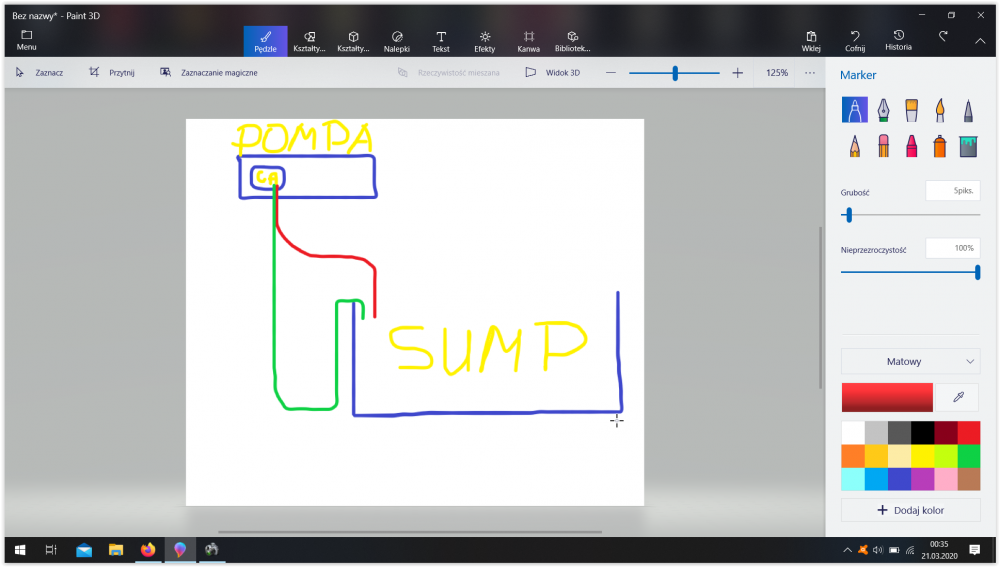1000x567 pixels.
Task: Pick the Eraser tool
Action: point(884,147)
